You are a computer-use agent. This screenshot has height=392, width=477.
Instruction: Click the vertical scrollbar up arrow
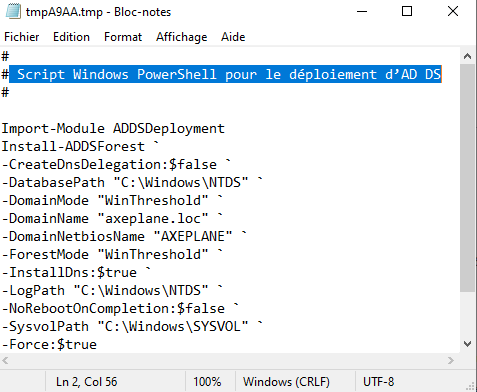click(x=467, y=56)
